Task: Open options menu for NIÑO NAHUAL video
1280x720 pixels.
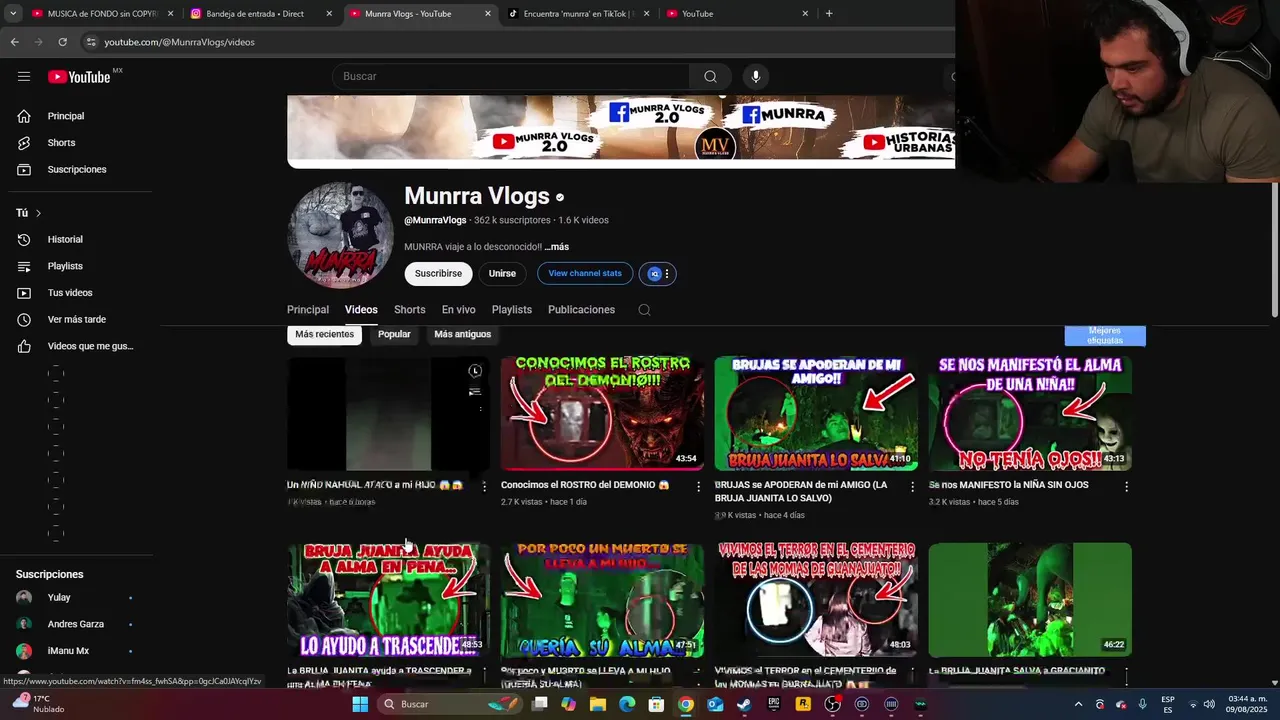Action: point(485,486)
